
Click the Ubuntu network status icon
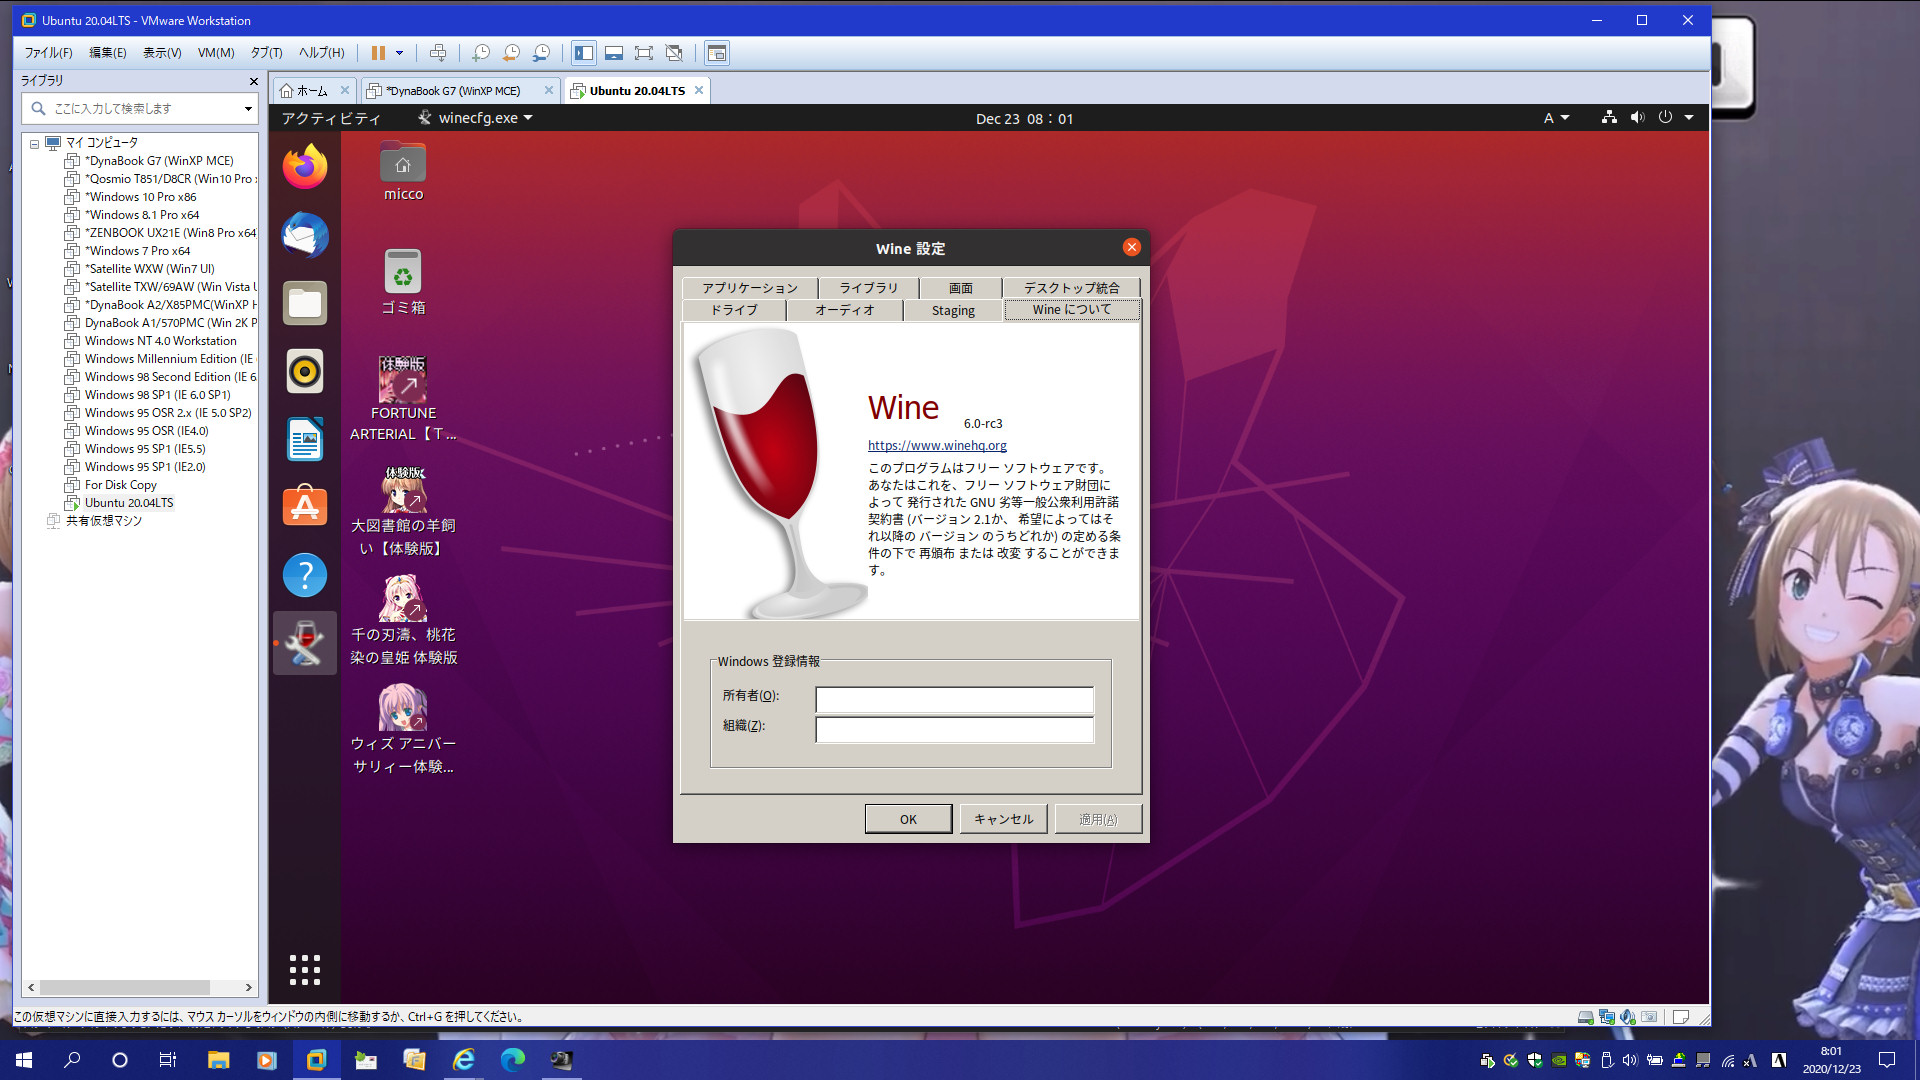(x=1609, y=117)
